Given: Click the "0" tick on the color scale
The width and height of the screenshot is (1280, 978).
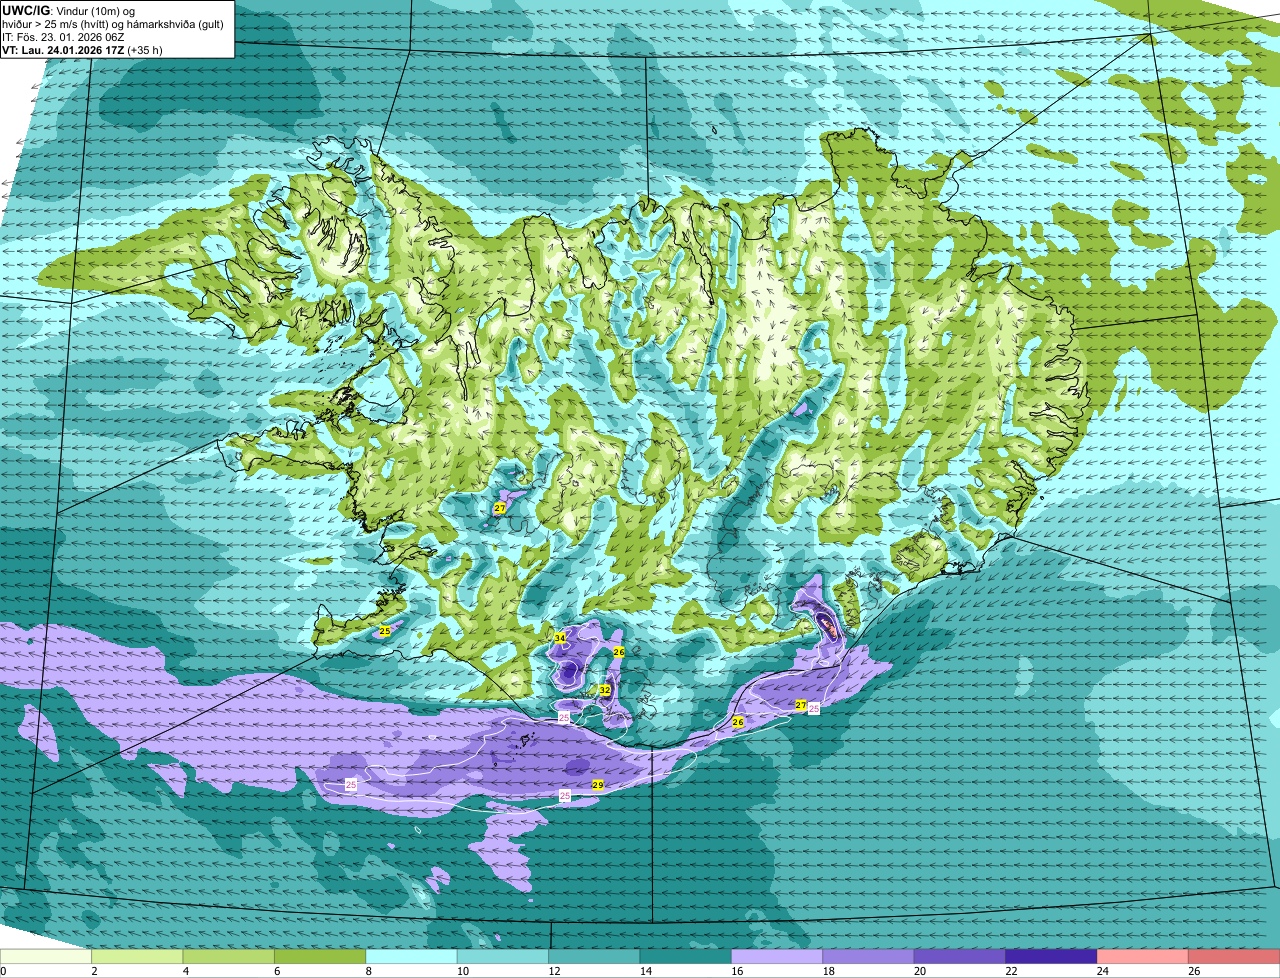Looking at the screenshot, I should coord(3,971).
